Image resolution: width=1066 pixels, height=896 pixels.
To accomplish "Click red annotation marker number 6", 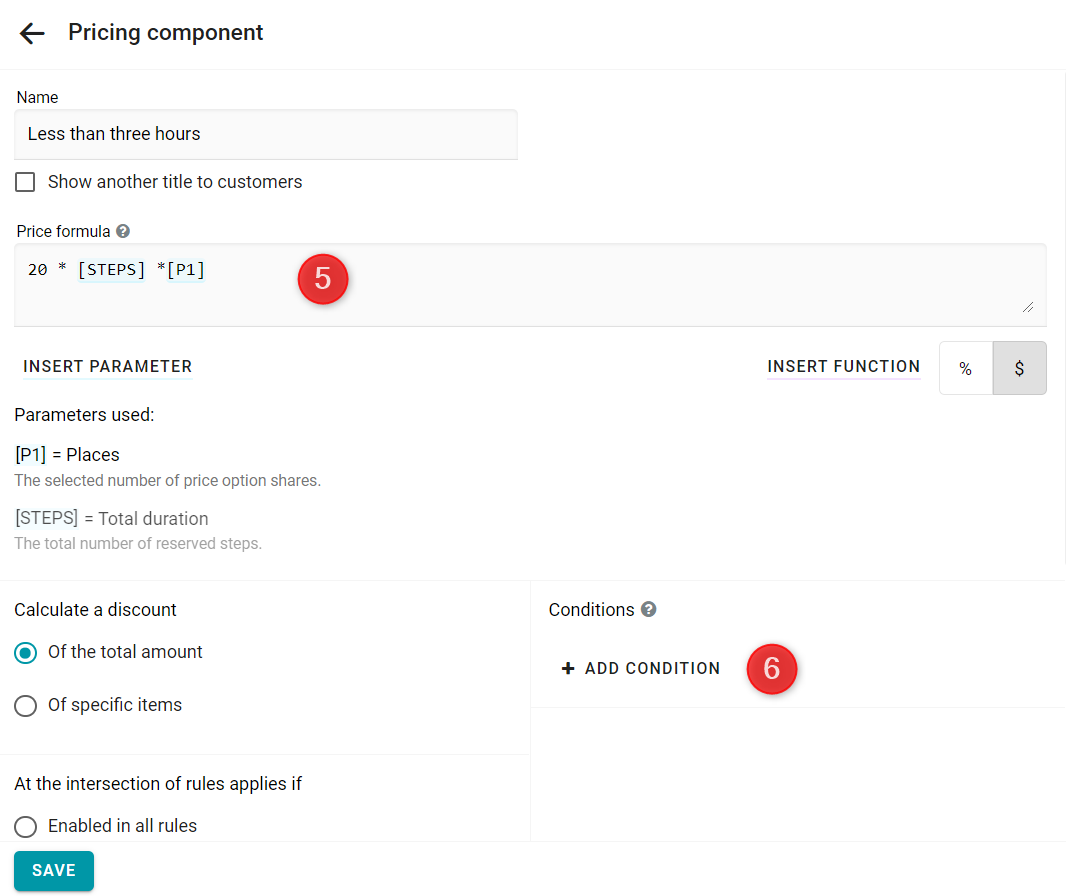I will point(772,668).
